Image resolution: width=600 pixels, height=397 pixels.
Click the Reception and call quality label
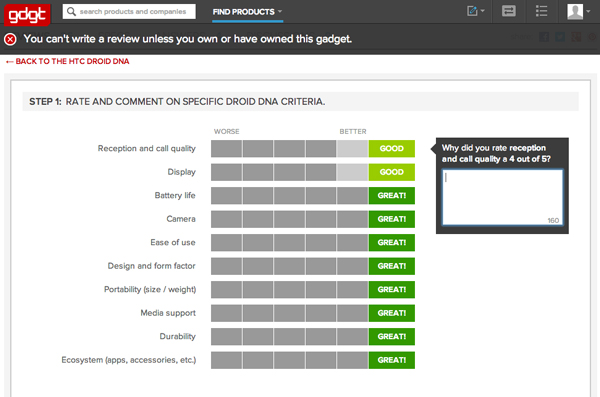pyautogui.click(x=147, y=149)
